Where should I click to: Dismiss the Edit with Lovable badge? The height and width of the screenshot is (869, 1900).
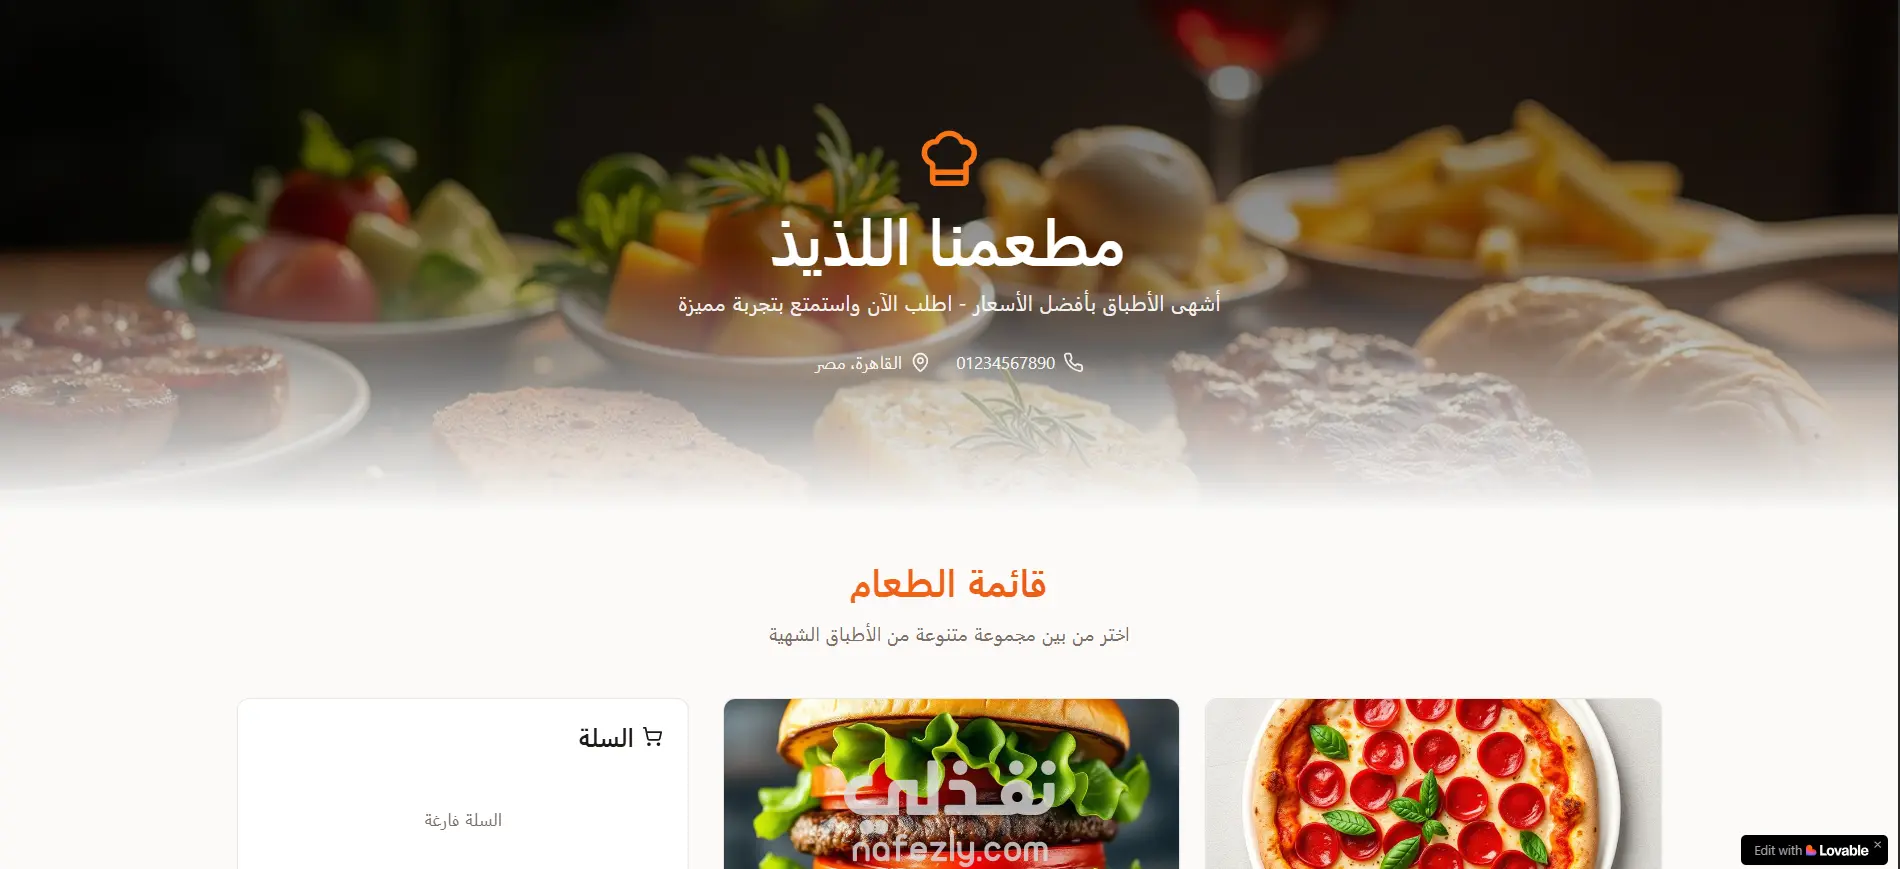pos(1877,845)
